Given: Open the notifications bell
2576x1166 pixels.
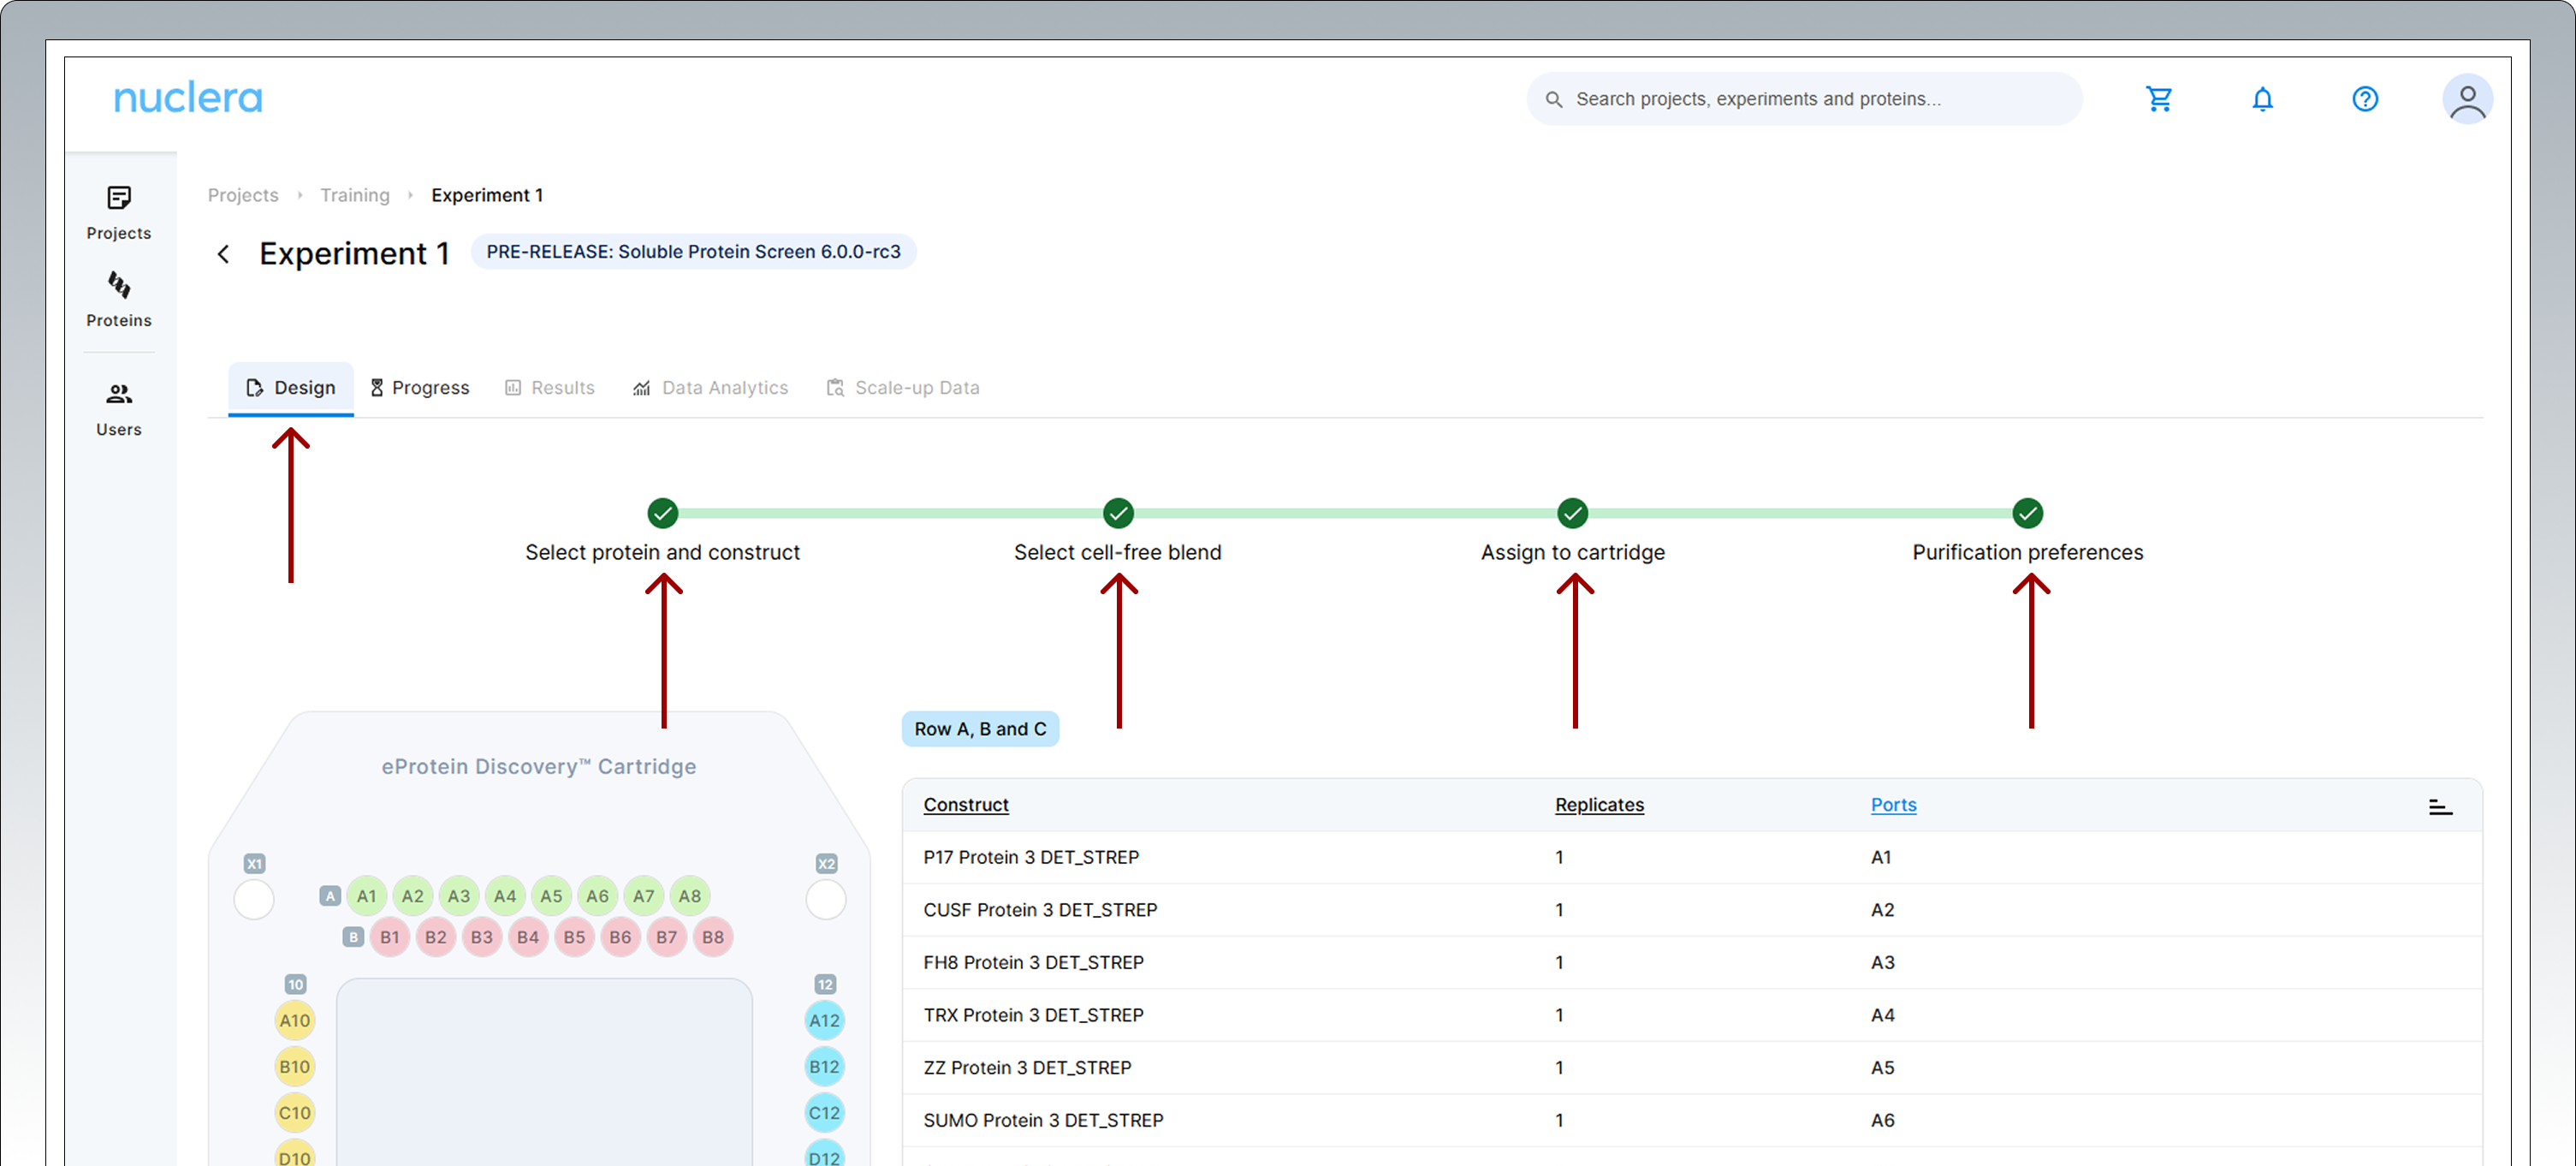Looking at the screenshot, I should coord(2262,99).
